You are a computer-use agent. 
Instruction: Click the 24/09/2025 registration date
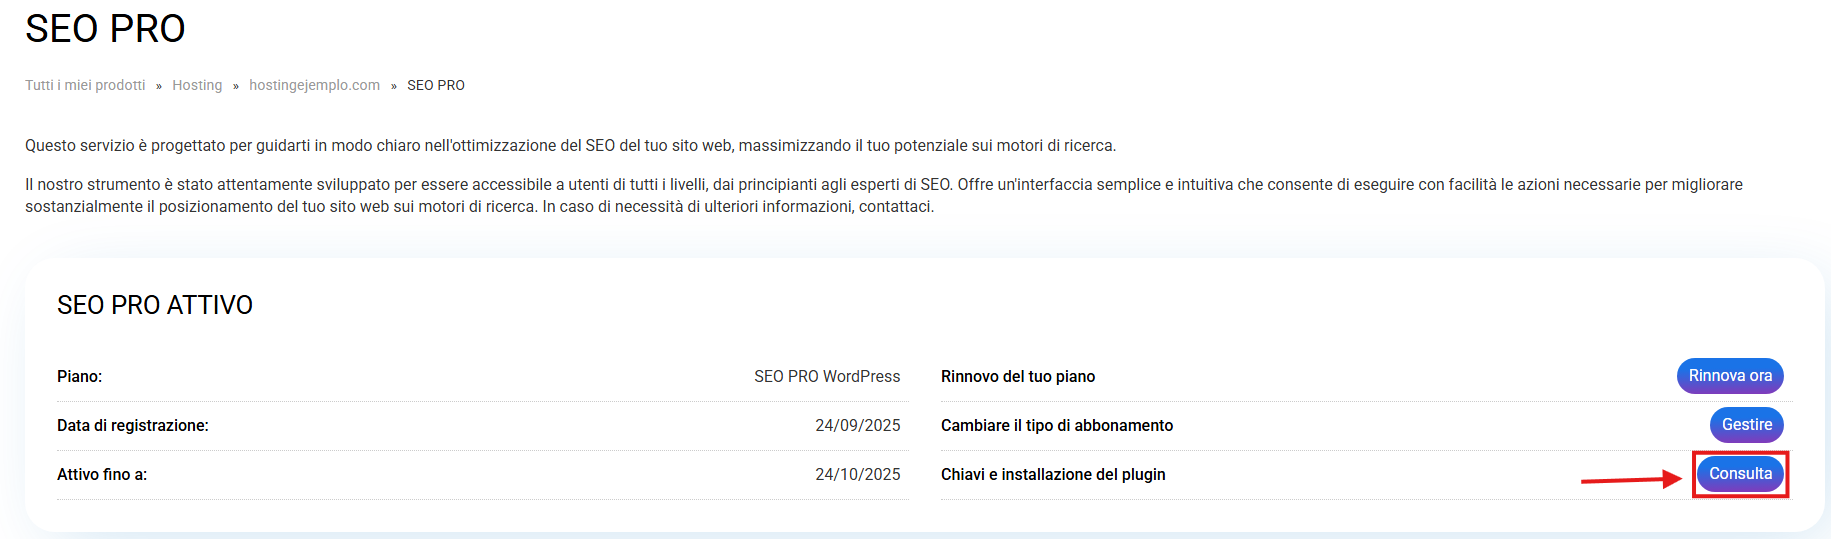(857, 426)
